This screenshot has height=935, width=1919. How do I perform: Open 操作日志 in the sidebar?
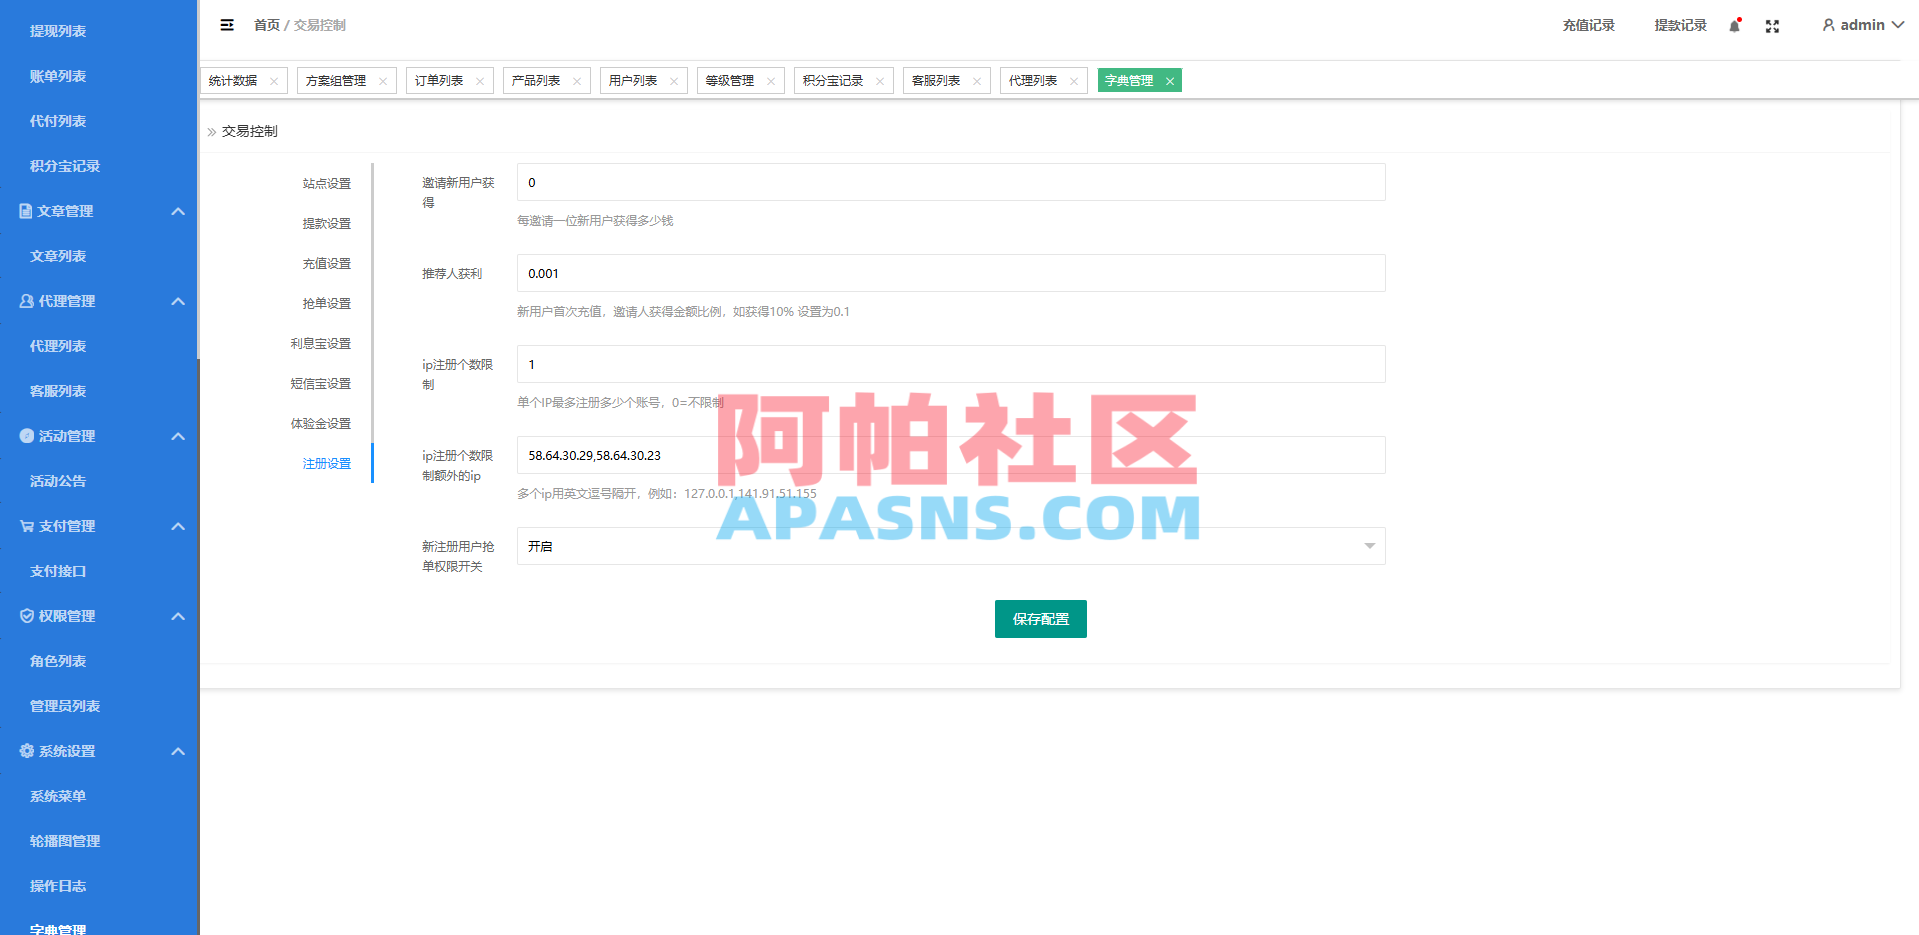click(x=58, y=886)
